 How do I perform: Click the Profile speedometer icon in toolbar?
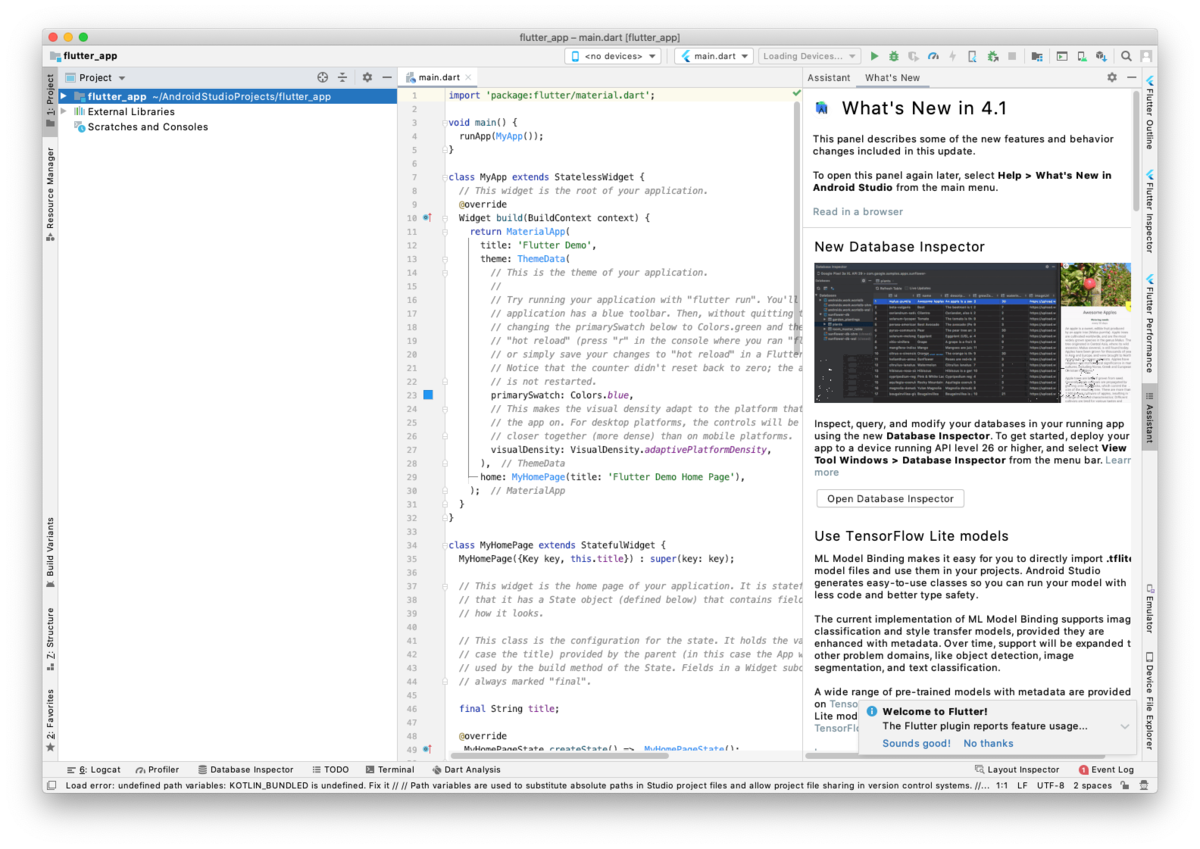pos(933,56)
